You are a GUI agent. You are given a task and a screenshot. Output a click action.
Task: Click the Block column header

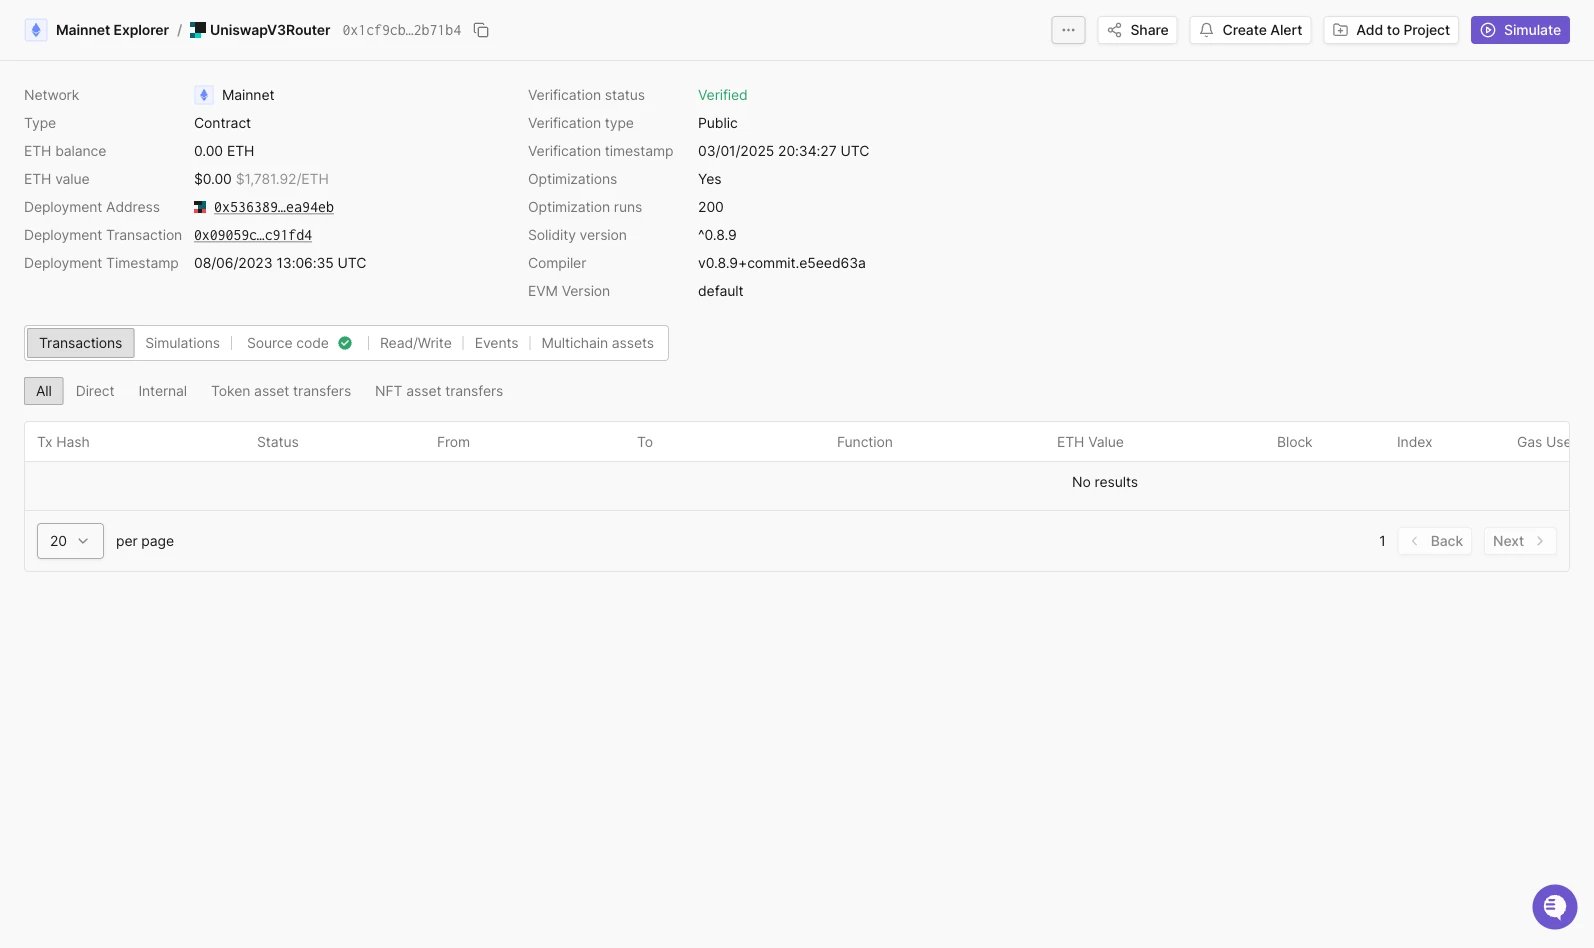click(x=1294, y=442)
